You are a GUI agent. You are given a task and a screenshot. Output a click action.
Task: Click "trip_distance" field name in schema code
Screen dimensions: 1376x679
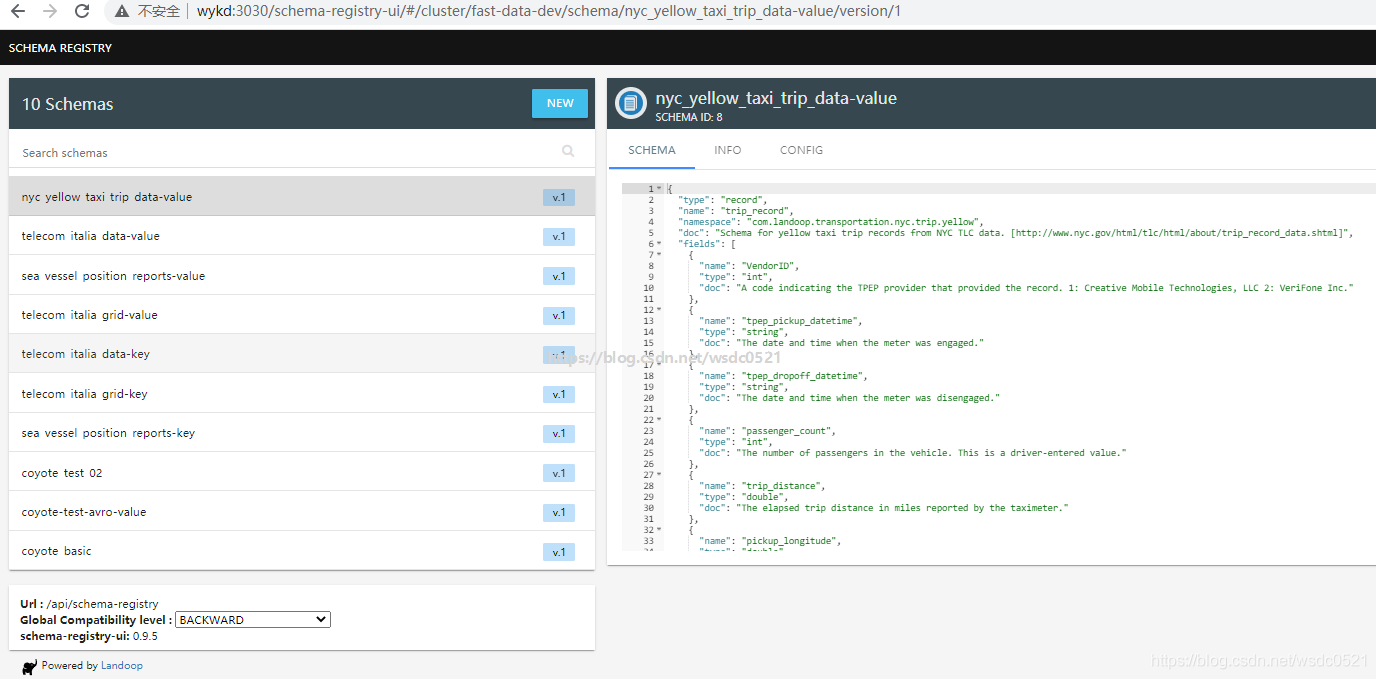(781, 486)
